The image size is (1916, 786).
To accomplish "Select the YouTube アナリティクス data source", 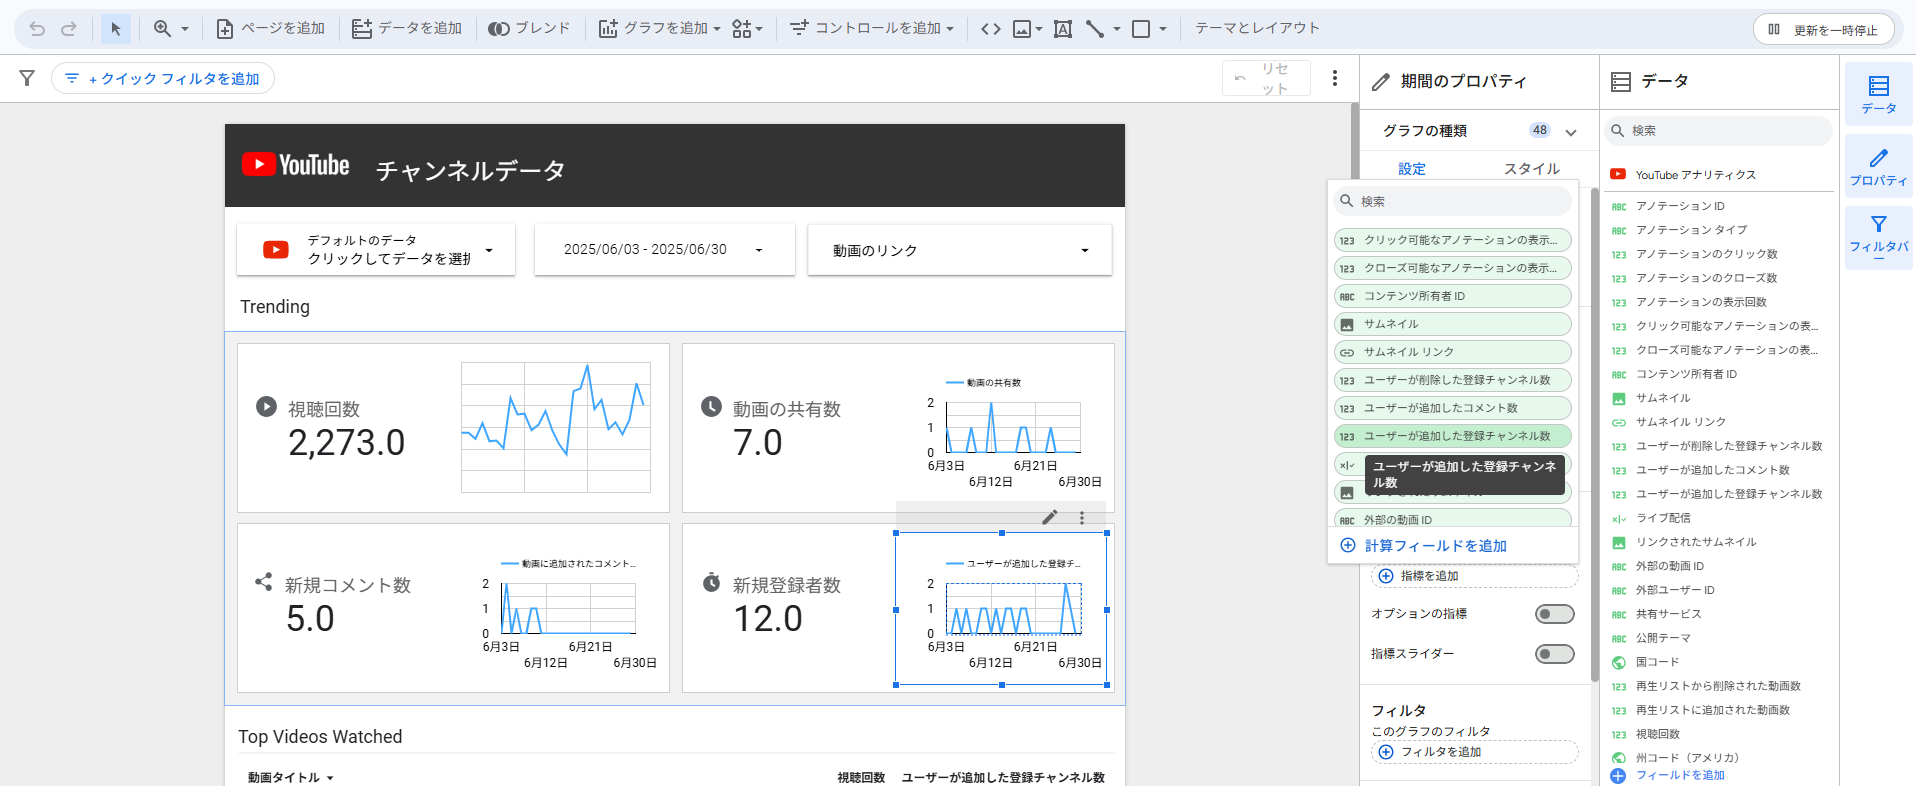I will (x=1695, y=175).
